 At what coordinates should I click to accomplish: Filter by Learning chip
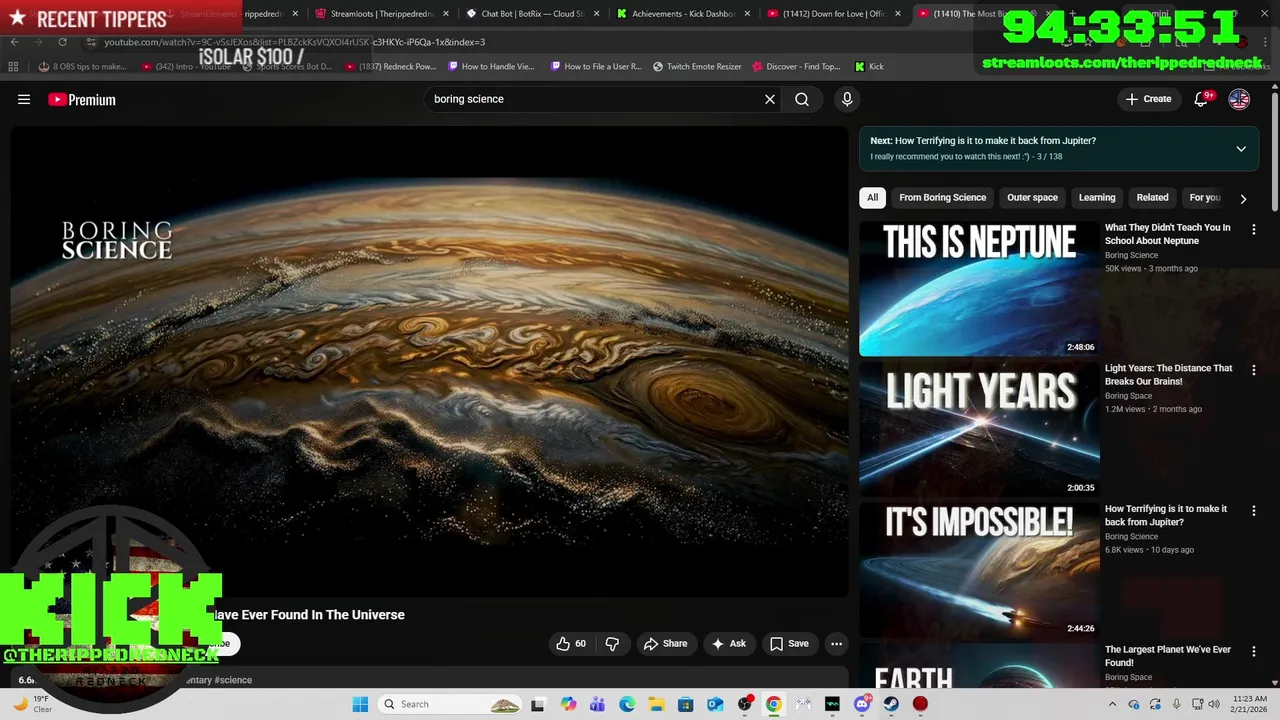pos(1096,198)
